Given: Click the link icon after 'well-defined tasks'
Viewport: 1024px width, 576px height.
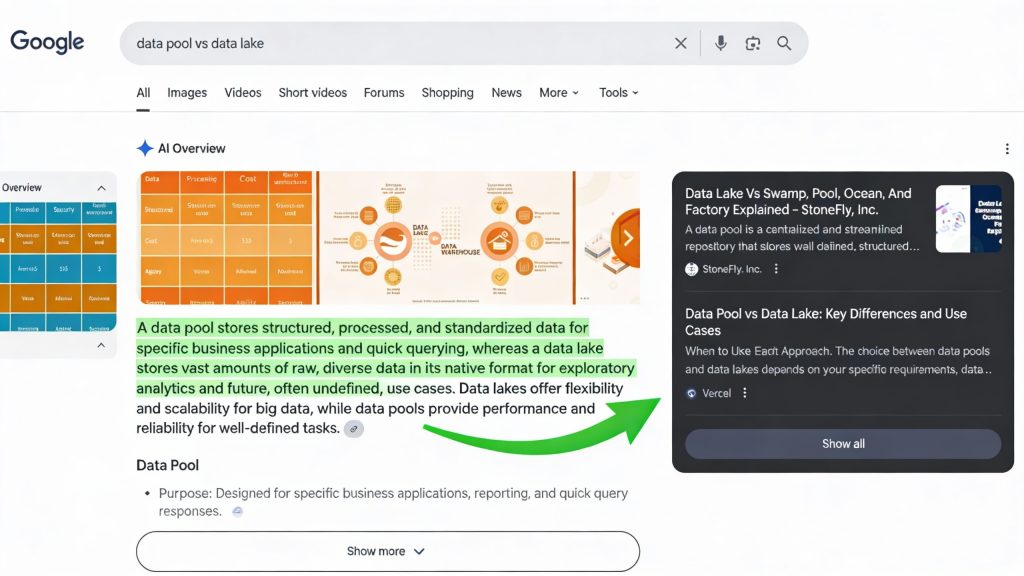Looking at the screenshot, I should pyautogui.click(x=354, y=429).
